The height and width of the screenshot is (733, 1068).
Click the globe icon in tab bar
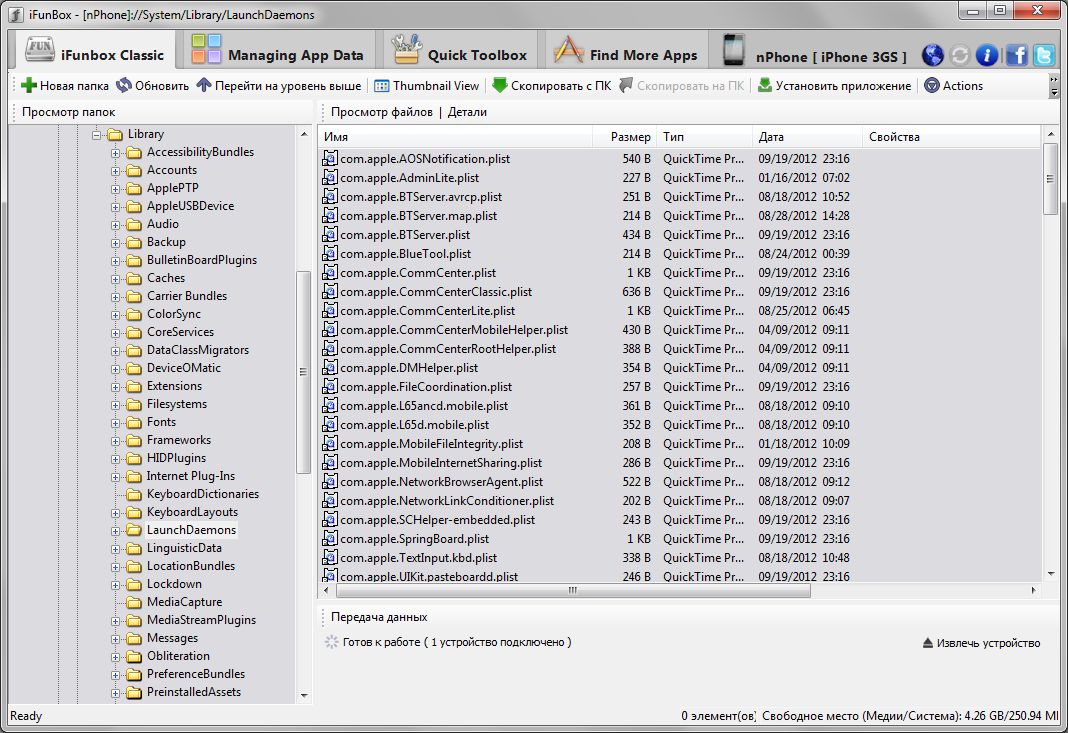932,55
